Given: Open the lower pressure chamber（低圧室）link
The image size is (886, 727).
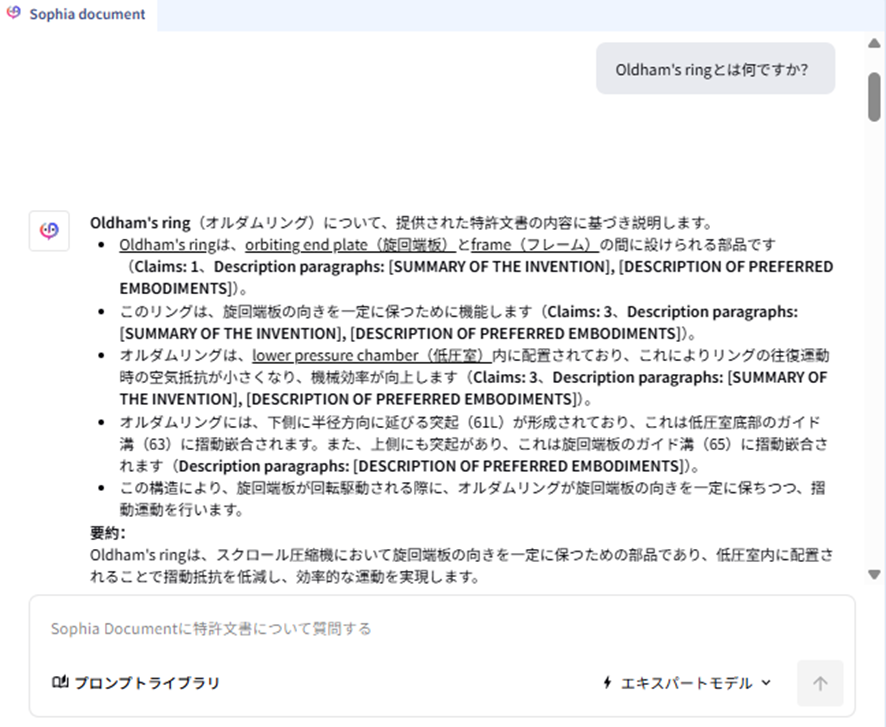Looking at the screenshot, I should (372, 356).
